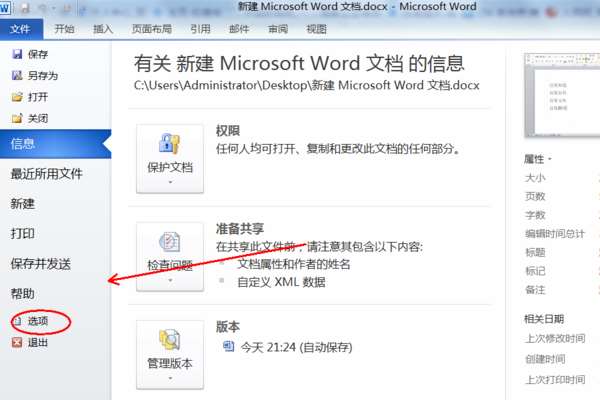
Task: Select 保存 in the file menu
Action: [38, 54]
